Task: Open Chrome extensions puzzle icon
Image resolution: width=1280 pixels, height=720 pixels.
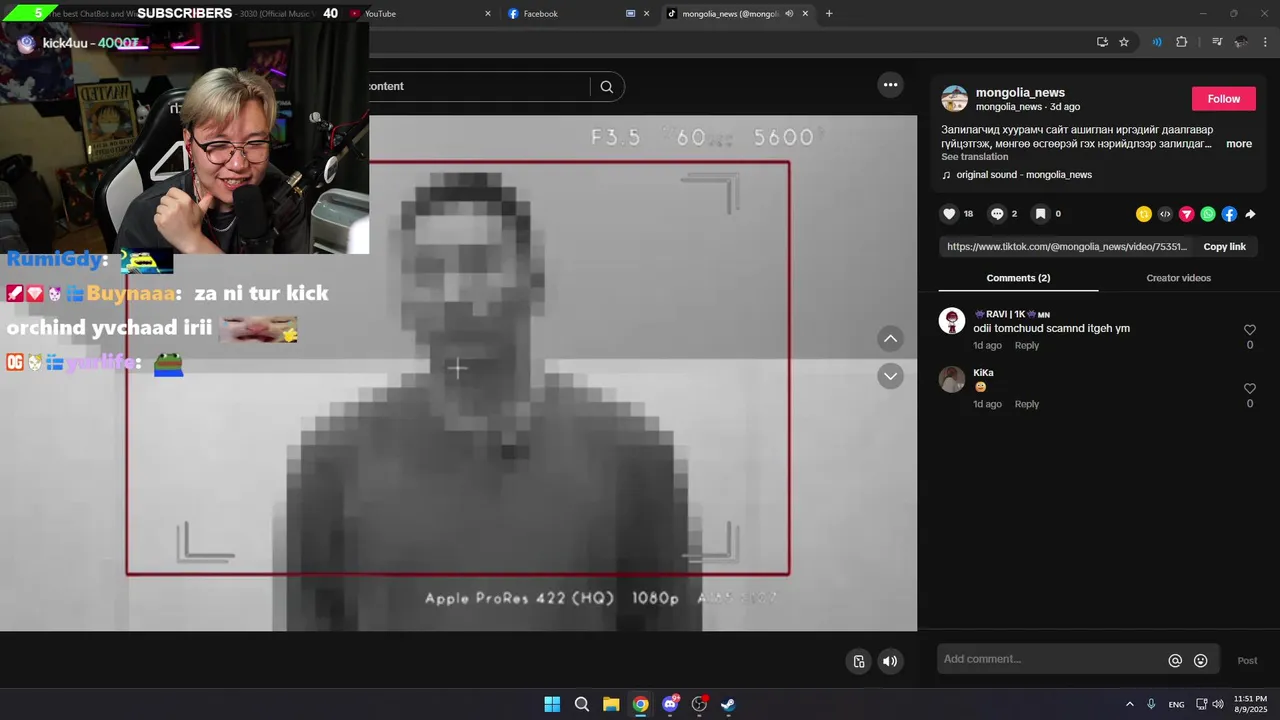Action: click(x=1181, y=42)
